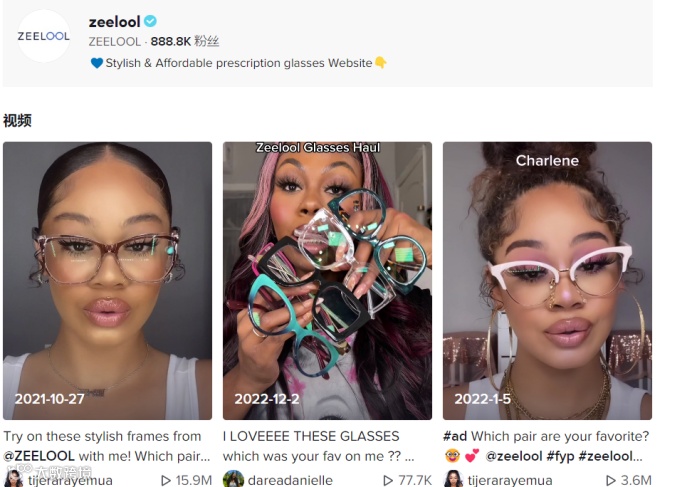693x487 pixels.
Task: Select the 视频 section heading
Action: 17,120
